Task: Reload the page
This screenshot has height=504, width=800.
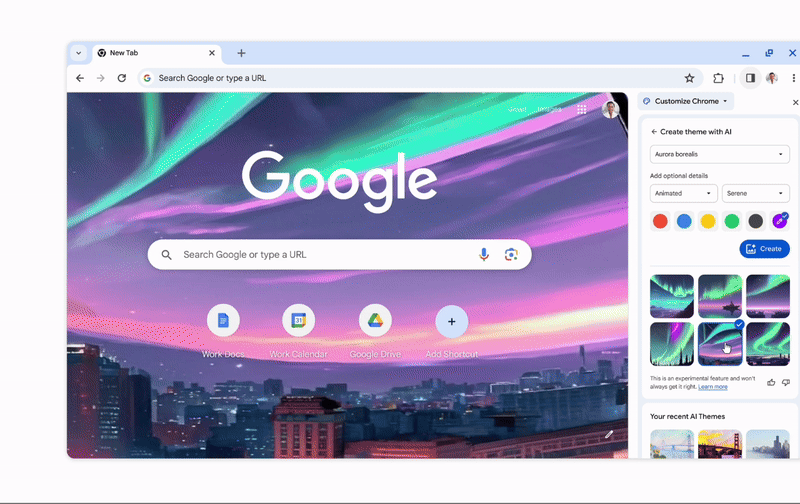Action: click(x=121, y=78)
